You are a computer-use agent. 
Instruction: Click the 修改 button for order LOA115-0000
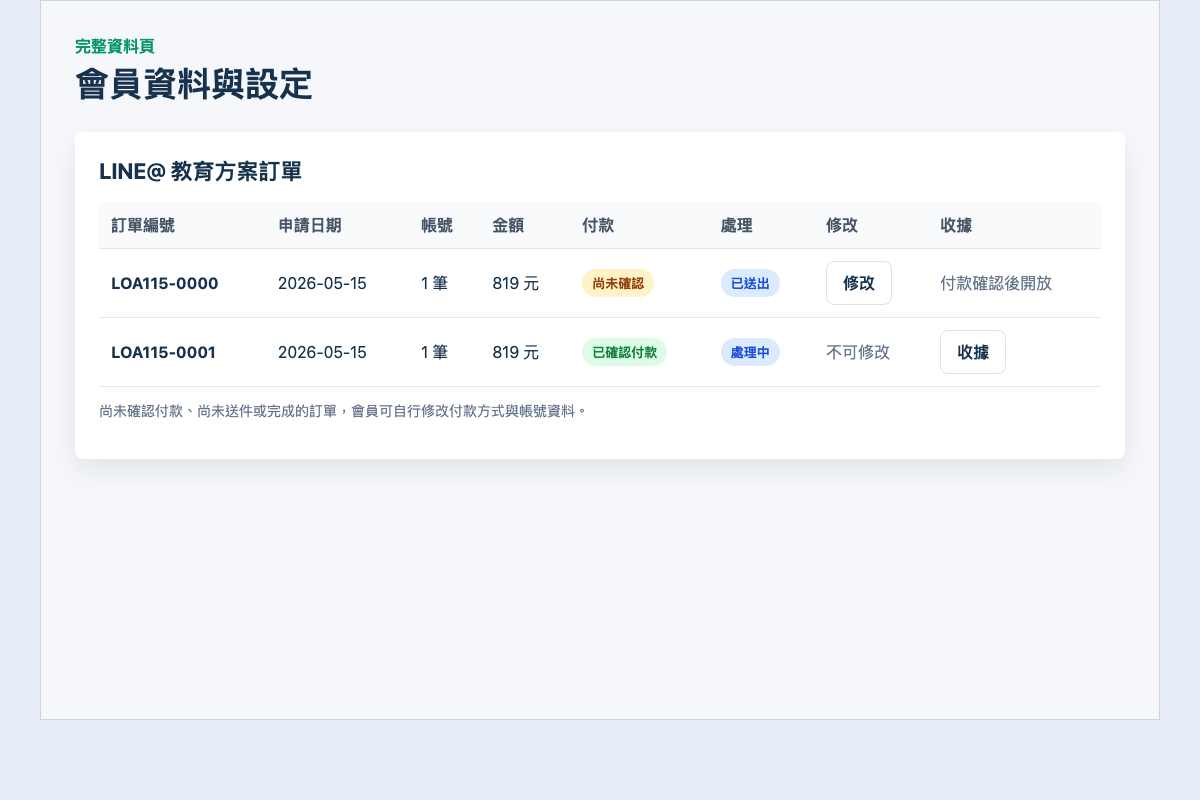[x=859, y=283]
